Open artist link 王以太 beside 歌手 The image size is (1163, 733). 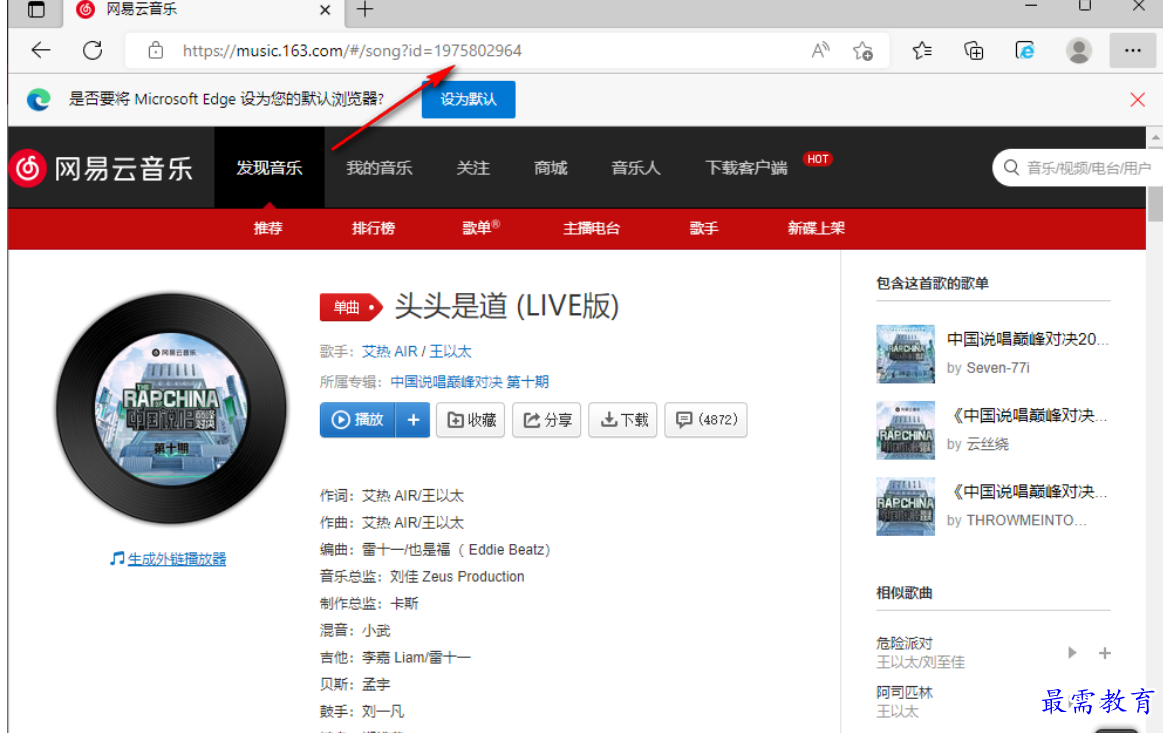point(450,352)
